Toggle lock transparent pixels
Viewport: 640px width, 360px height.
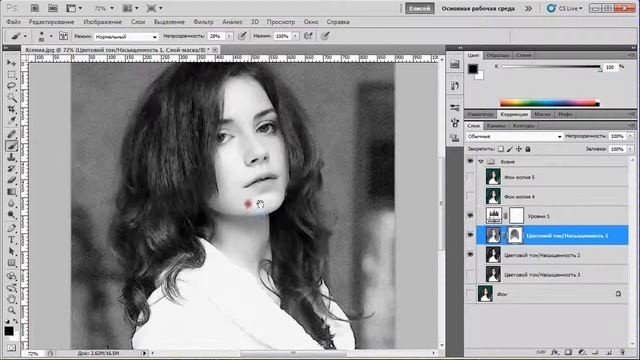click(x=501, y=149)
